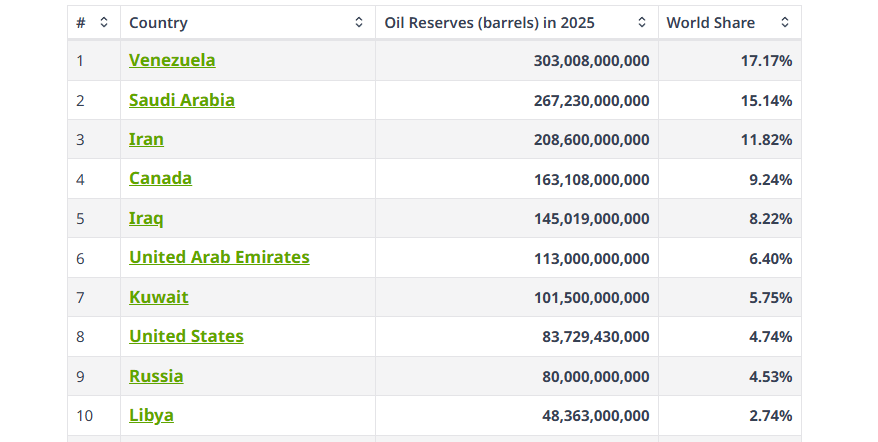This screenshot has width=878, height=442.
Task: Click Venezuela's 303,008,000,000 reserves cell
Action: 591,61
